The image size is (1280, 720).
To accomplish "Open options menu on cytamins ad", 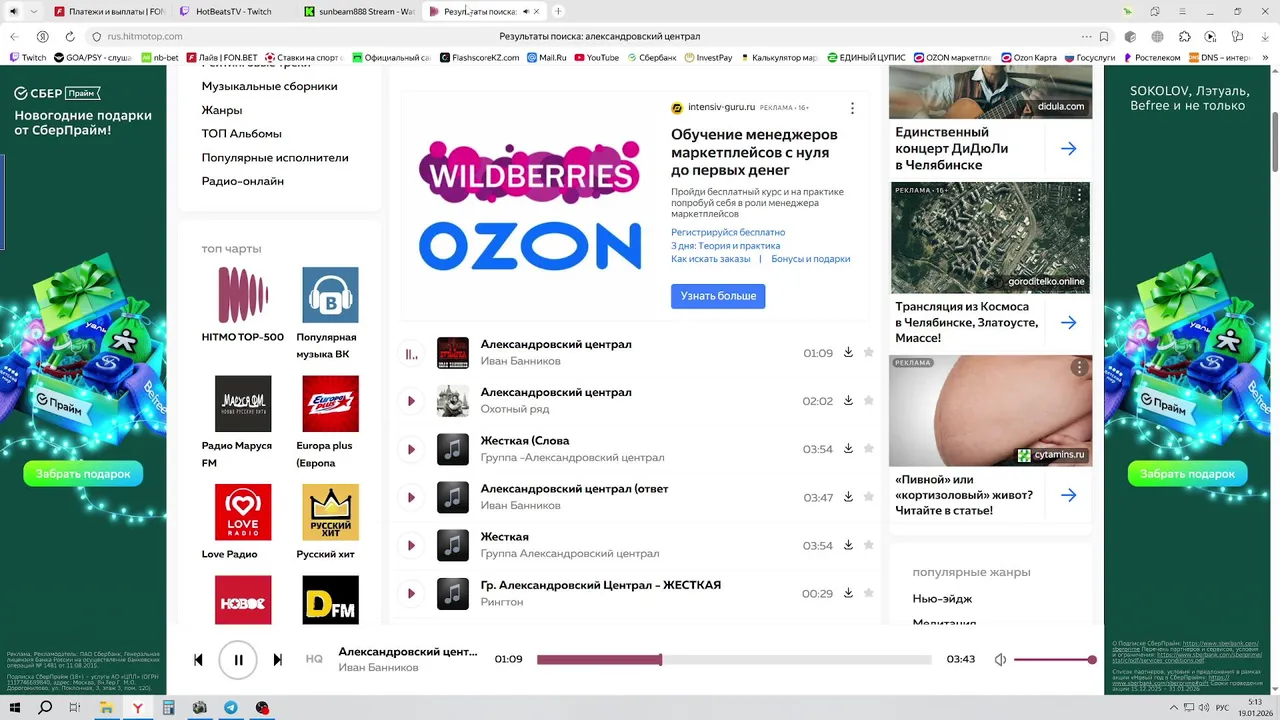I will coord(1079,367).
